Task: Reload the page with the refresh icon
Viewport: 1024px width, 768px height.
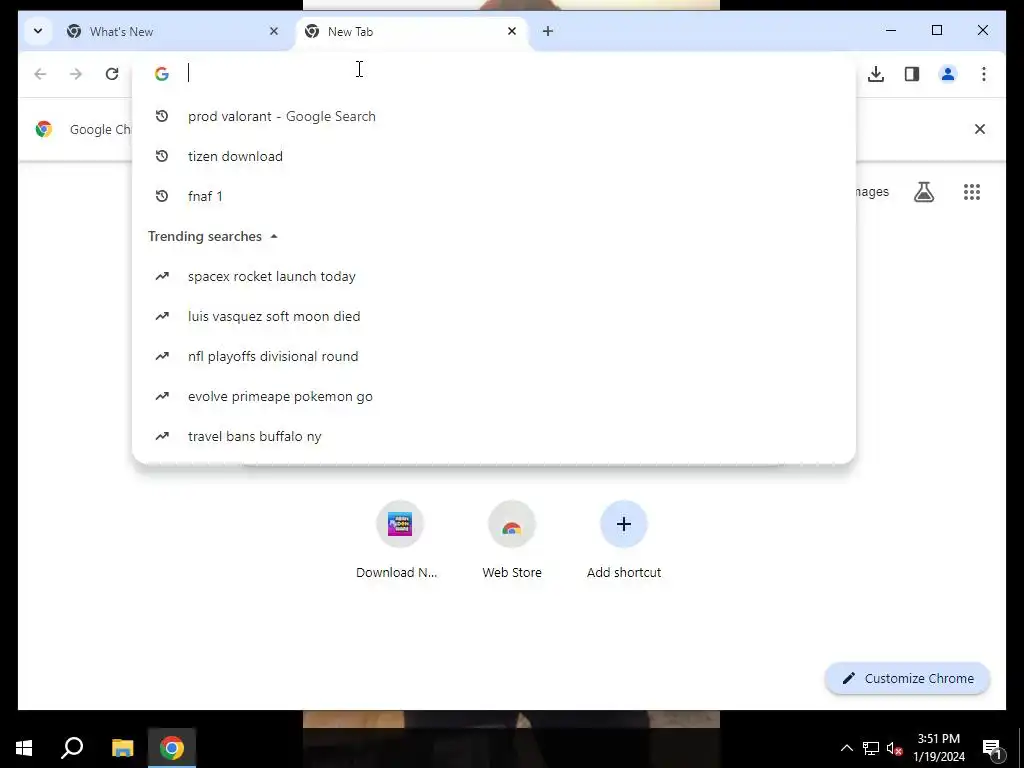Action: 112,74
